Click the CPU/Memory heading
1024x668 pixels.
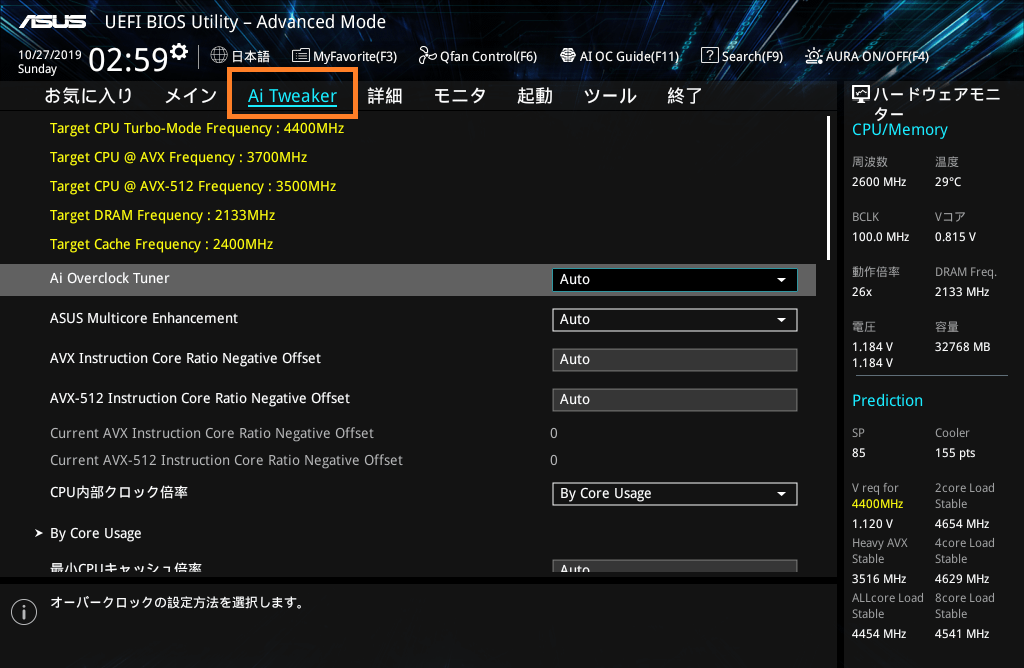coord(899,130)
